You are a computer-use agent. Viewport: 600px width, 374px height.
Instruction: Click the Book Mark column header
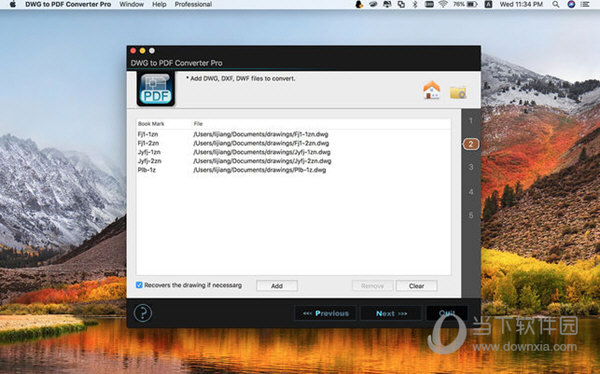point(151,124)
